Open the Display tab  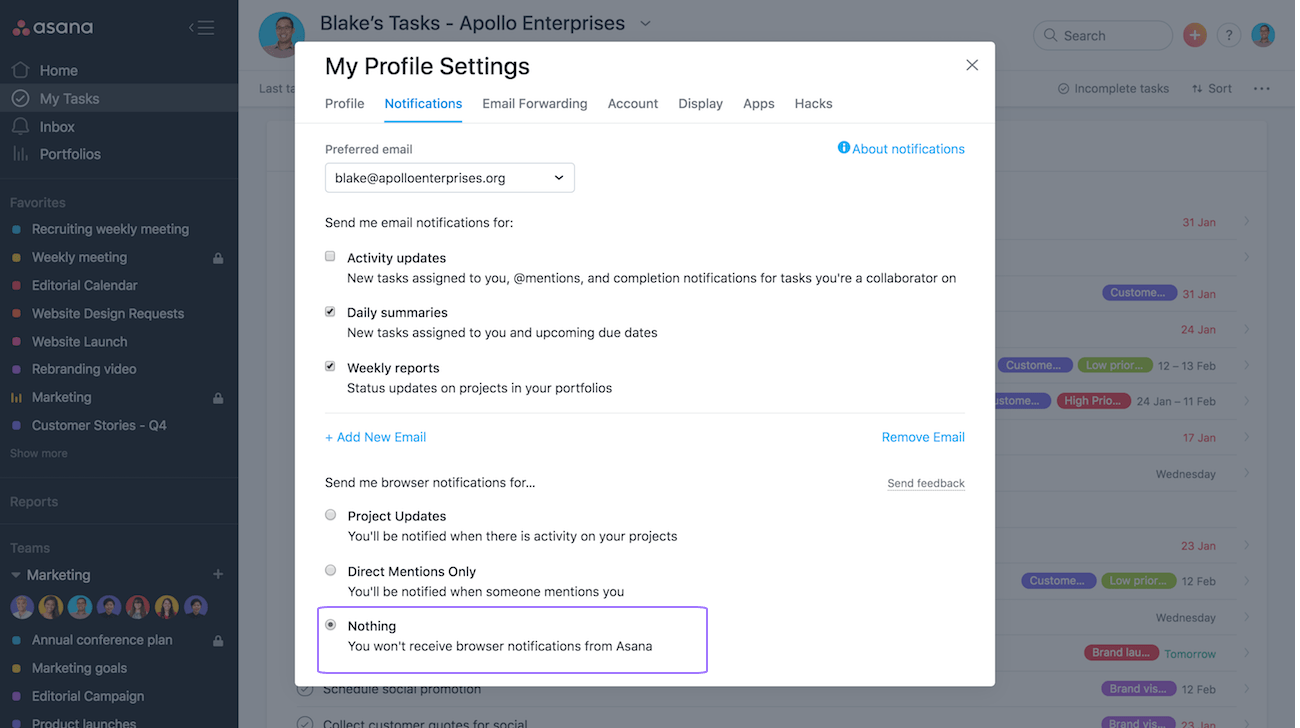point(700,103)
